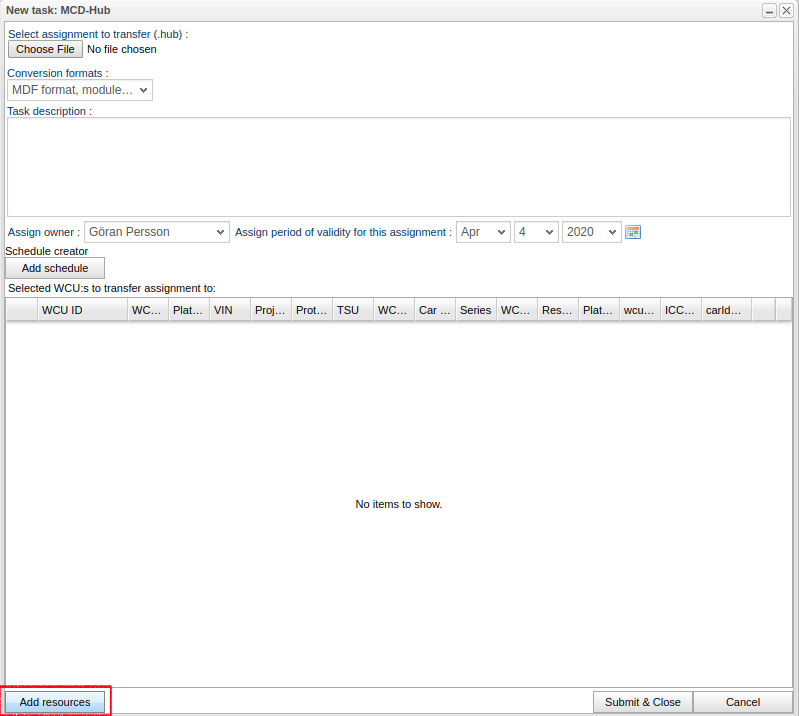This screenshot has width=799, height=716.
Task: Cancel the new task dialog
Action: coord(742,702)
